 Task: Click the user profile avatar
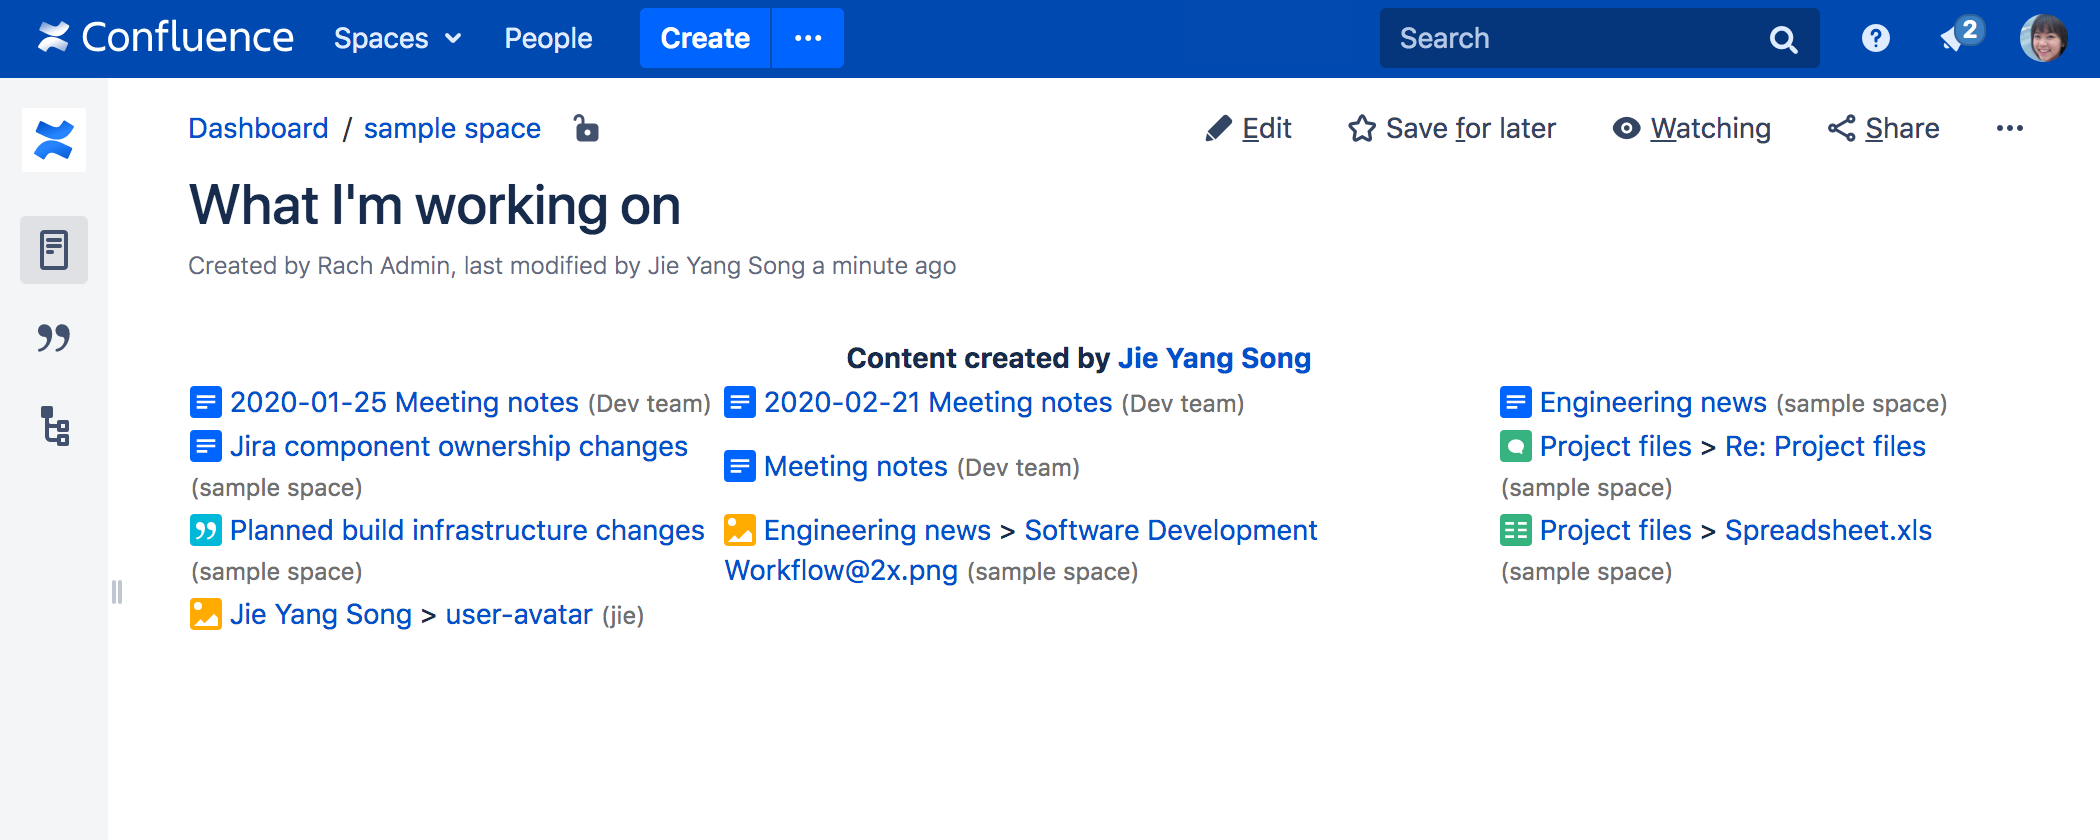(x=2043, y=38)
